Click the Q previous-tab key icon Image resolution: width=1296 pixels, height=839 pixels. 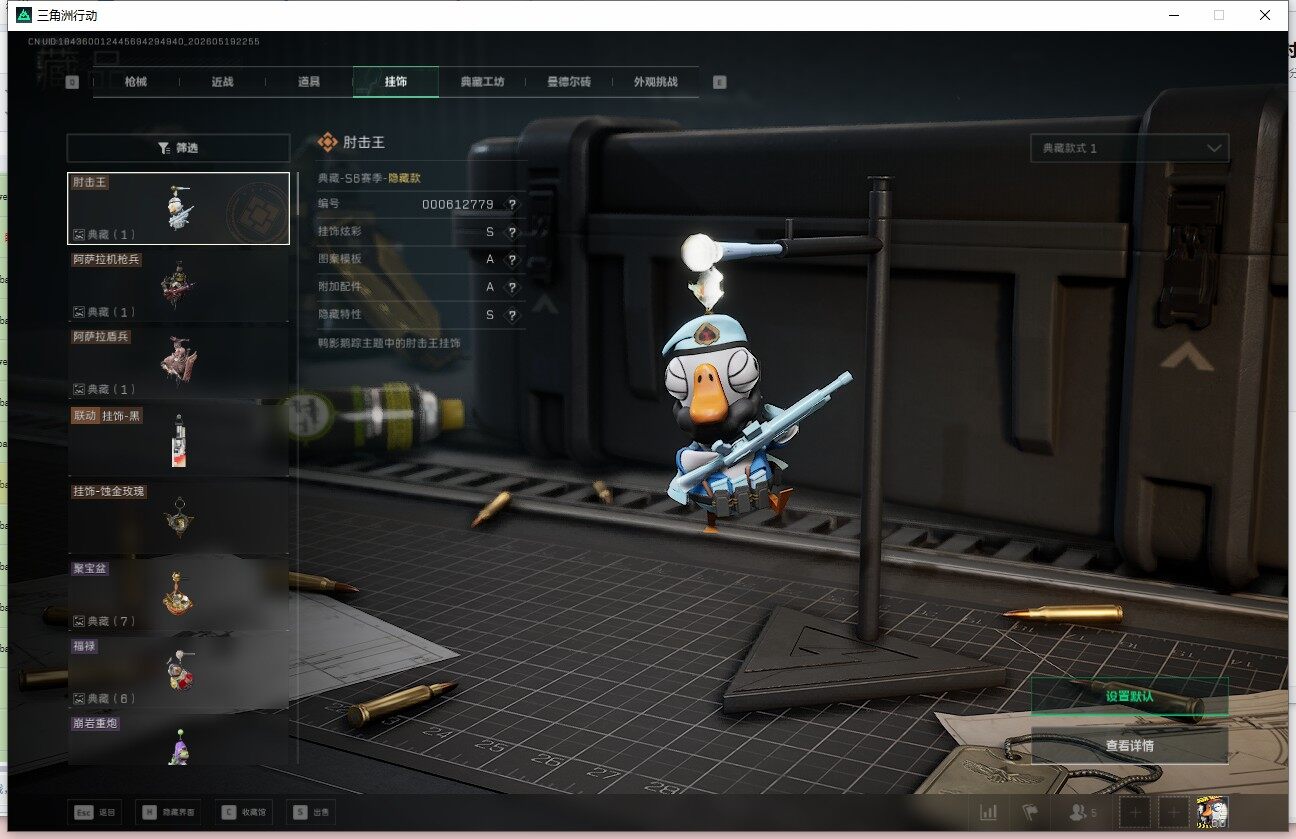pos(72,82)
